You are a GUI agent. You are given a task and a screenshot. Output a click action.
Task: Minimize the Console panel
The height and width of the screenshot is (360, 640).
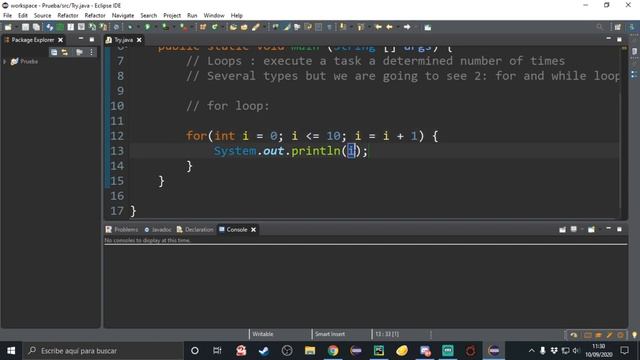click(x=608, y=229)
